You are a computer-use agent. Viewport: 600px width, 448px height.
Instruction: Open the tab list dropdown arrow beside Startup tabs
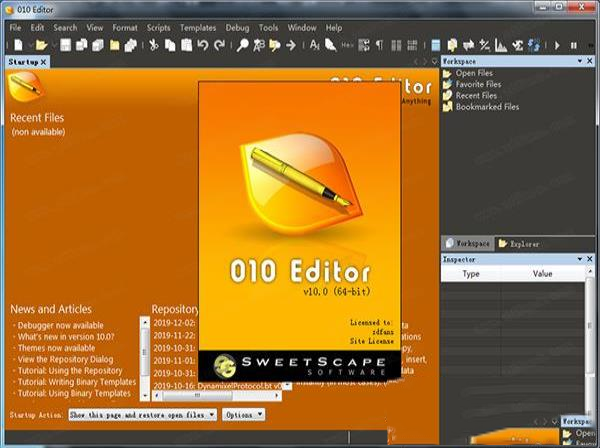click(434, 61)
